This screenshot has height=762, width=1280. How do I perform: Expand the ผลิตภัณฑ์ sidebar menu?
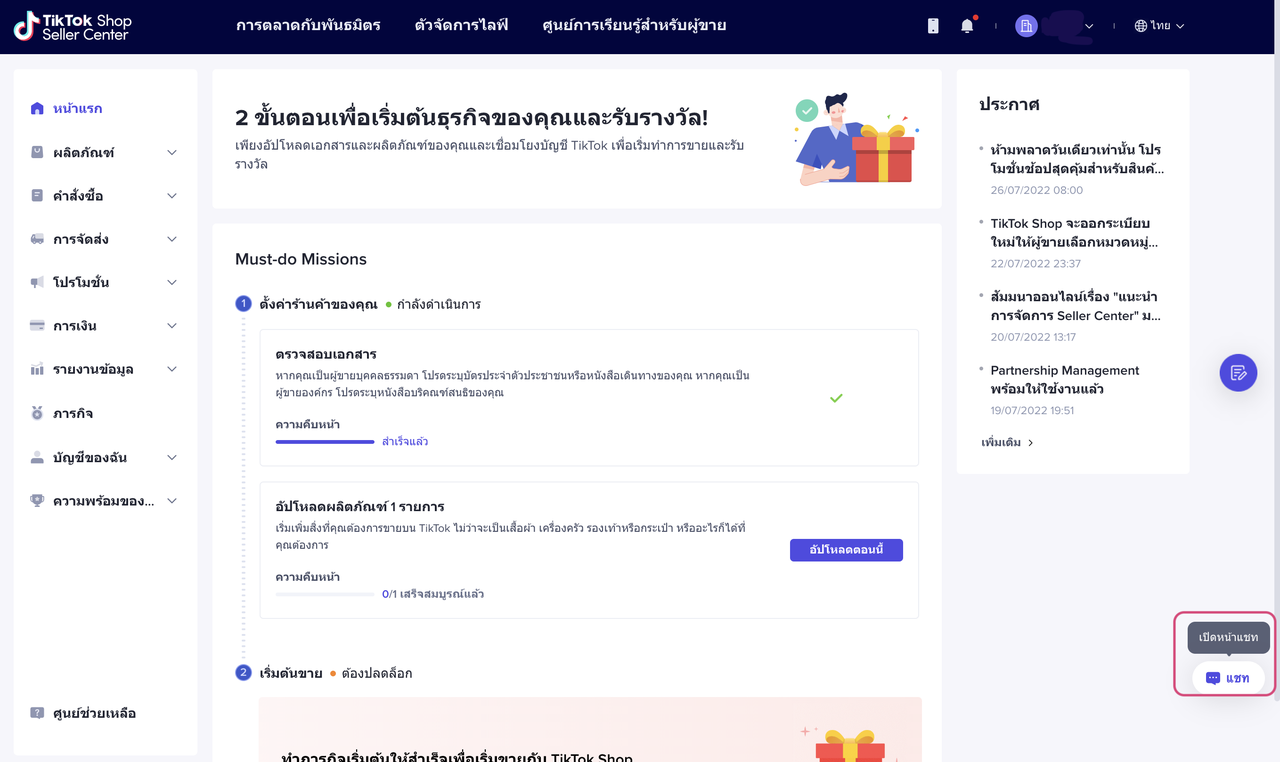(x=171, y=153)
